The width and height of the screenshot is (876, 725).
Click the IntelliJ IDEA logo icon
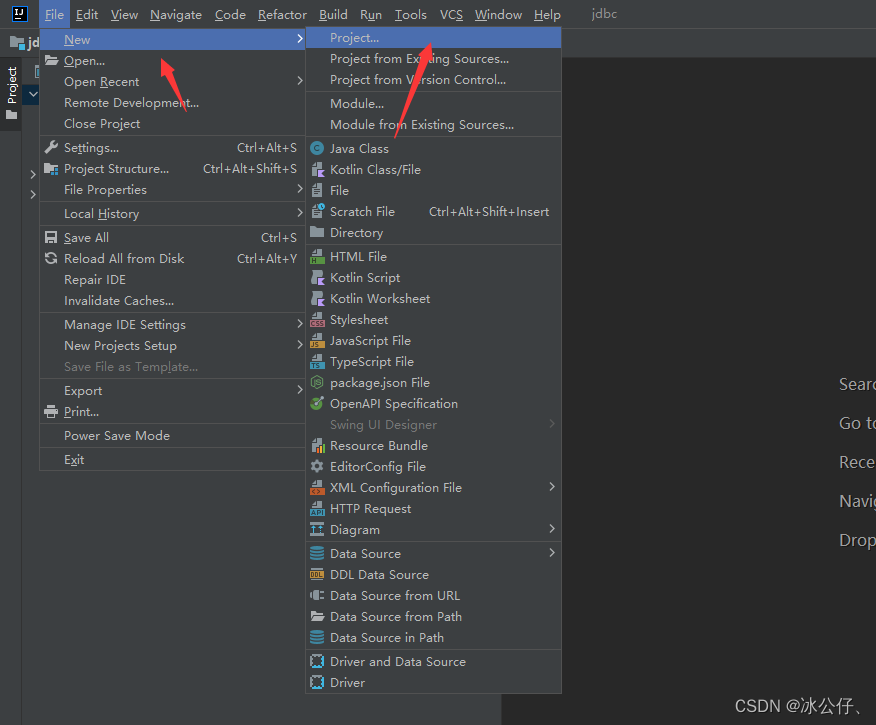coord(20,13)
